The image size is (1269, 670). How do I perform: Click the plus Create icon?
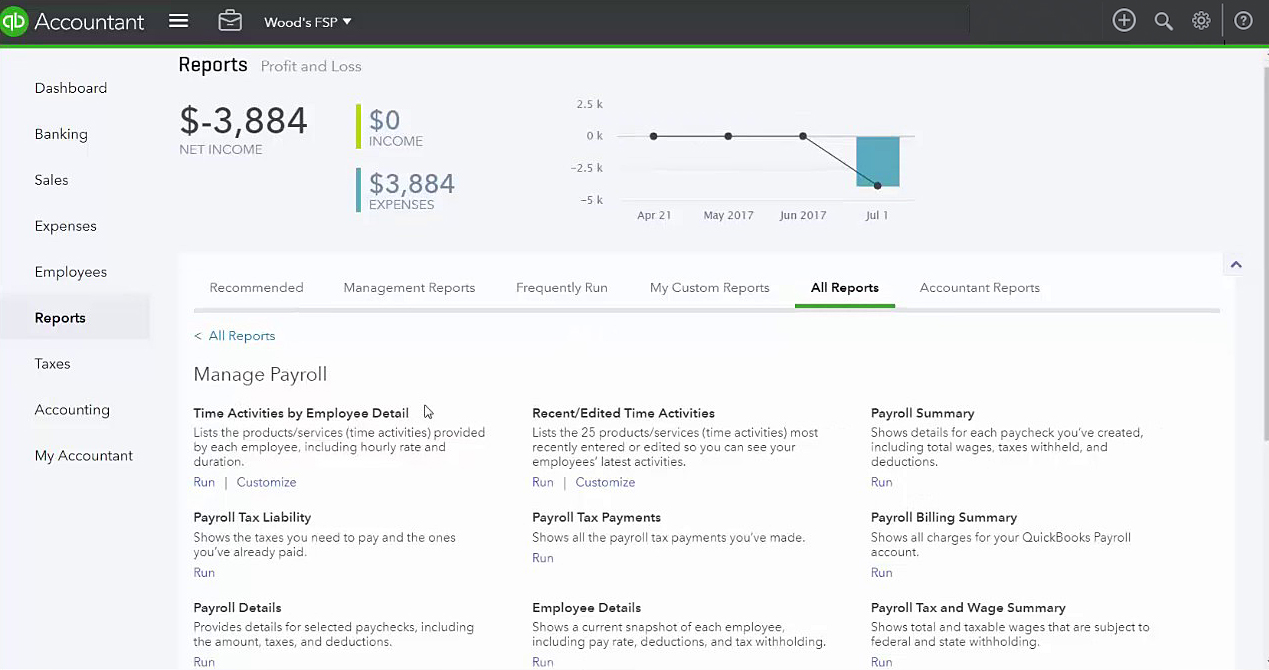pyautogui.click(x=1124, y=21)
